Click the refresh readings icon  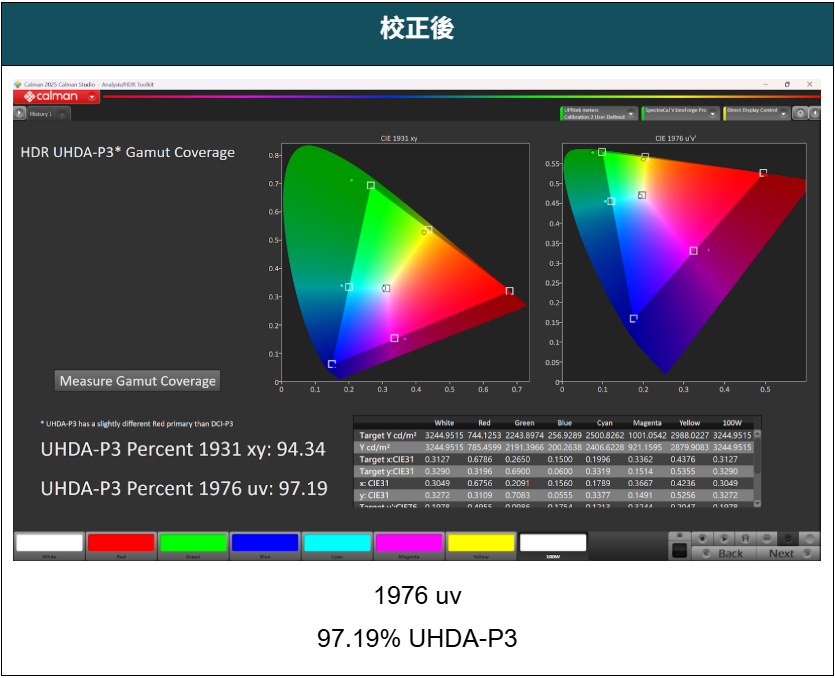pyautogui.click(x=788, y=539)
